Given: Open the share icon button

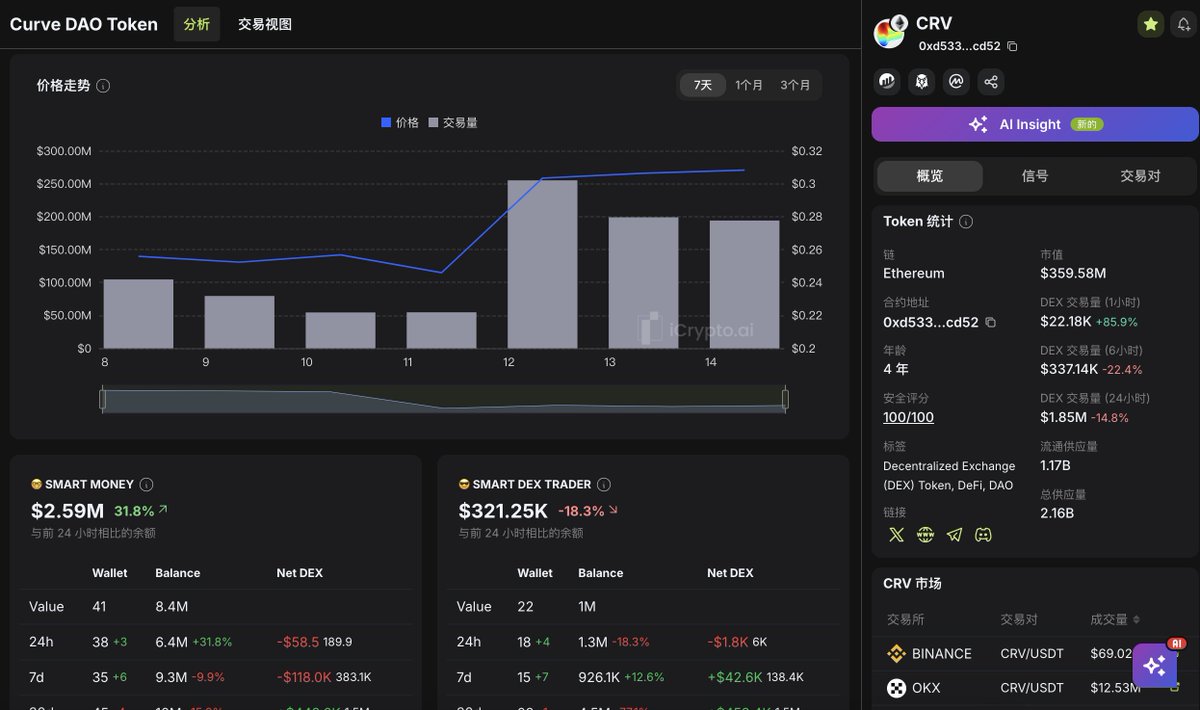Looking at the screenshot, I should coord(990,82).
